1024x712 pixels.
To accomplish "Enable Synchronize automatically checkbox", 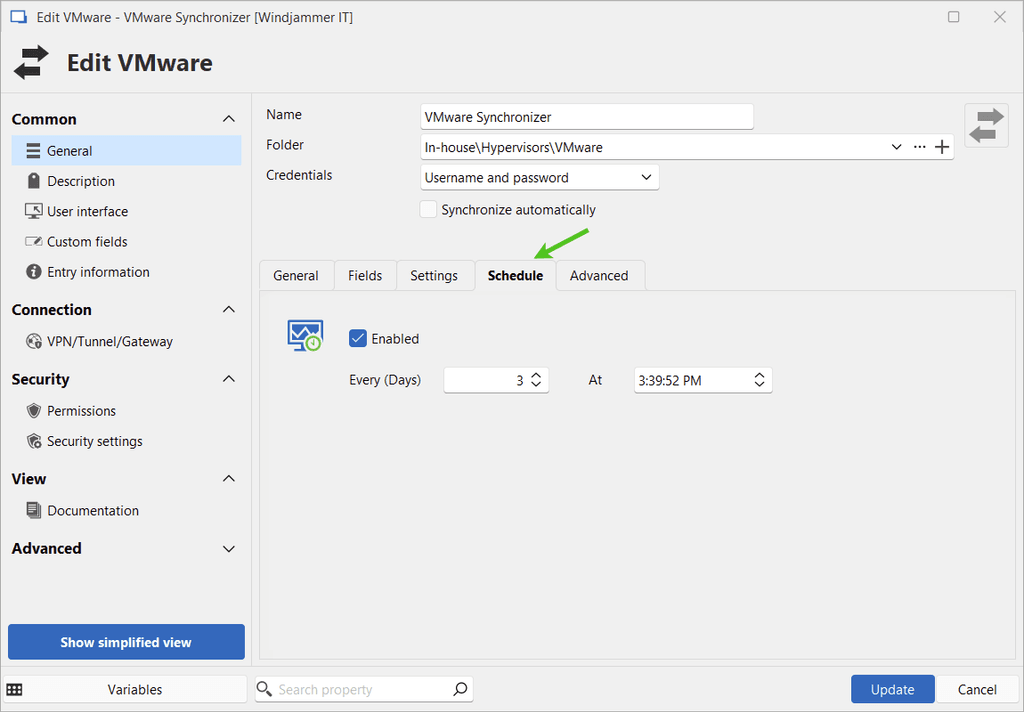I will [x=429, y=209].
